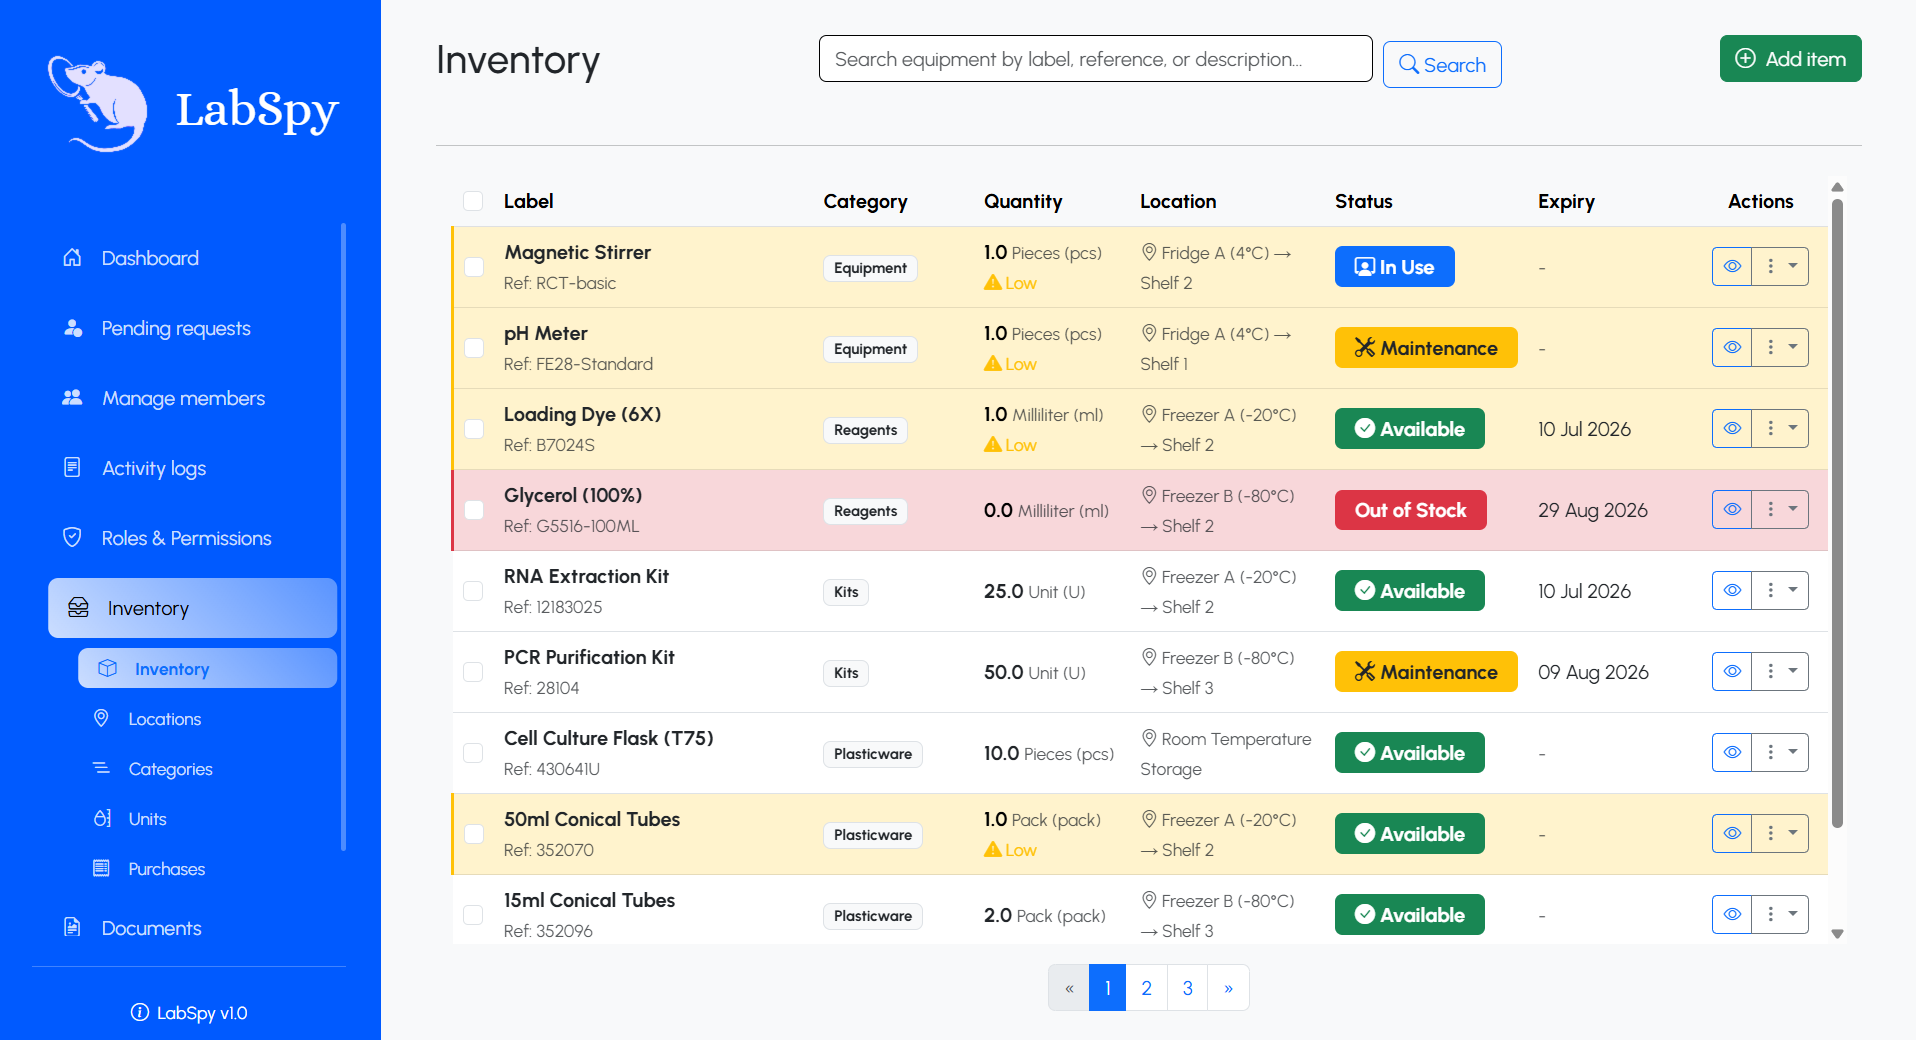Click the table vertical scrollbar thumb

tap(1837, 513)
